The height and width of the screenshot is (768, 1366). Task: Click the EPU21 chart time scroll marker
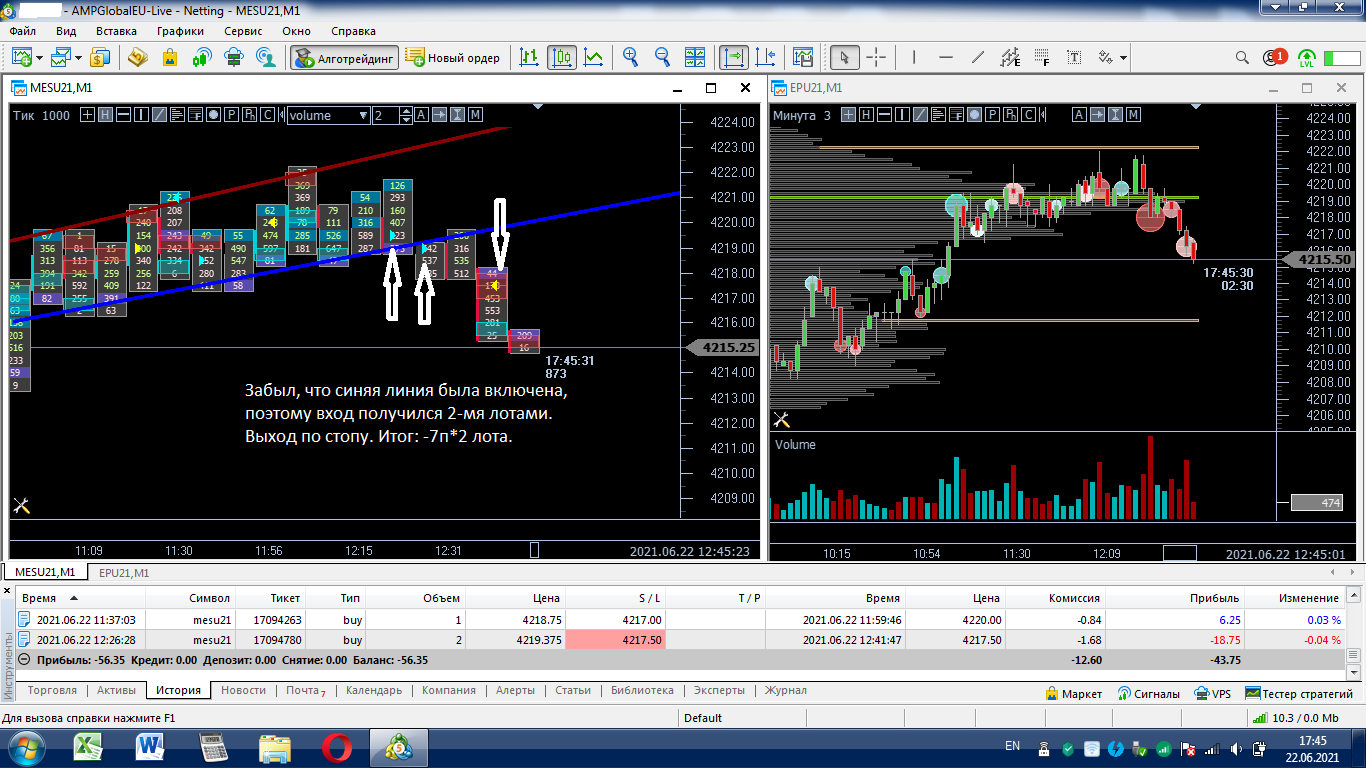[x=1180, y=552]
